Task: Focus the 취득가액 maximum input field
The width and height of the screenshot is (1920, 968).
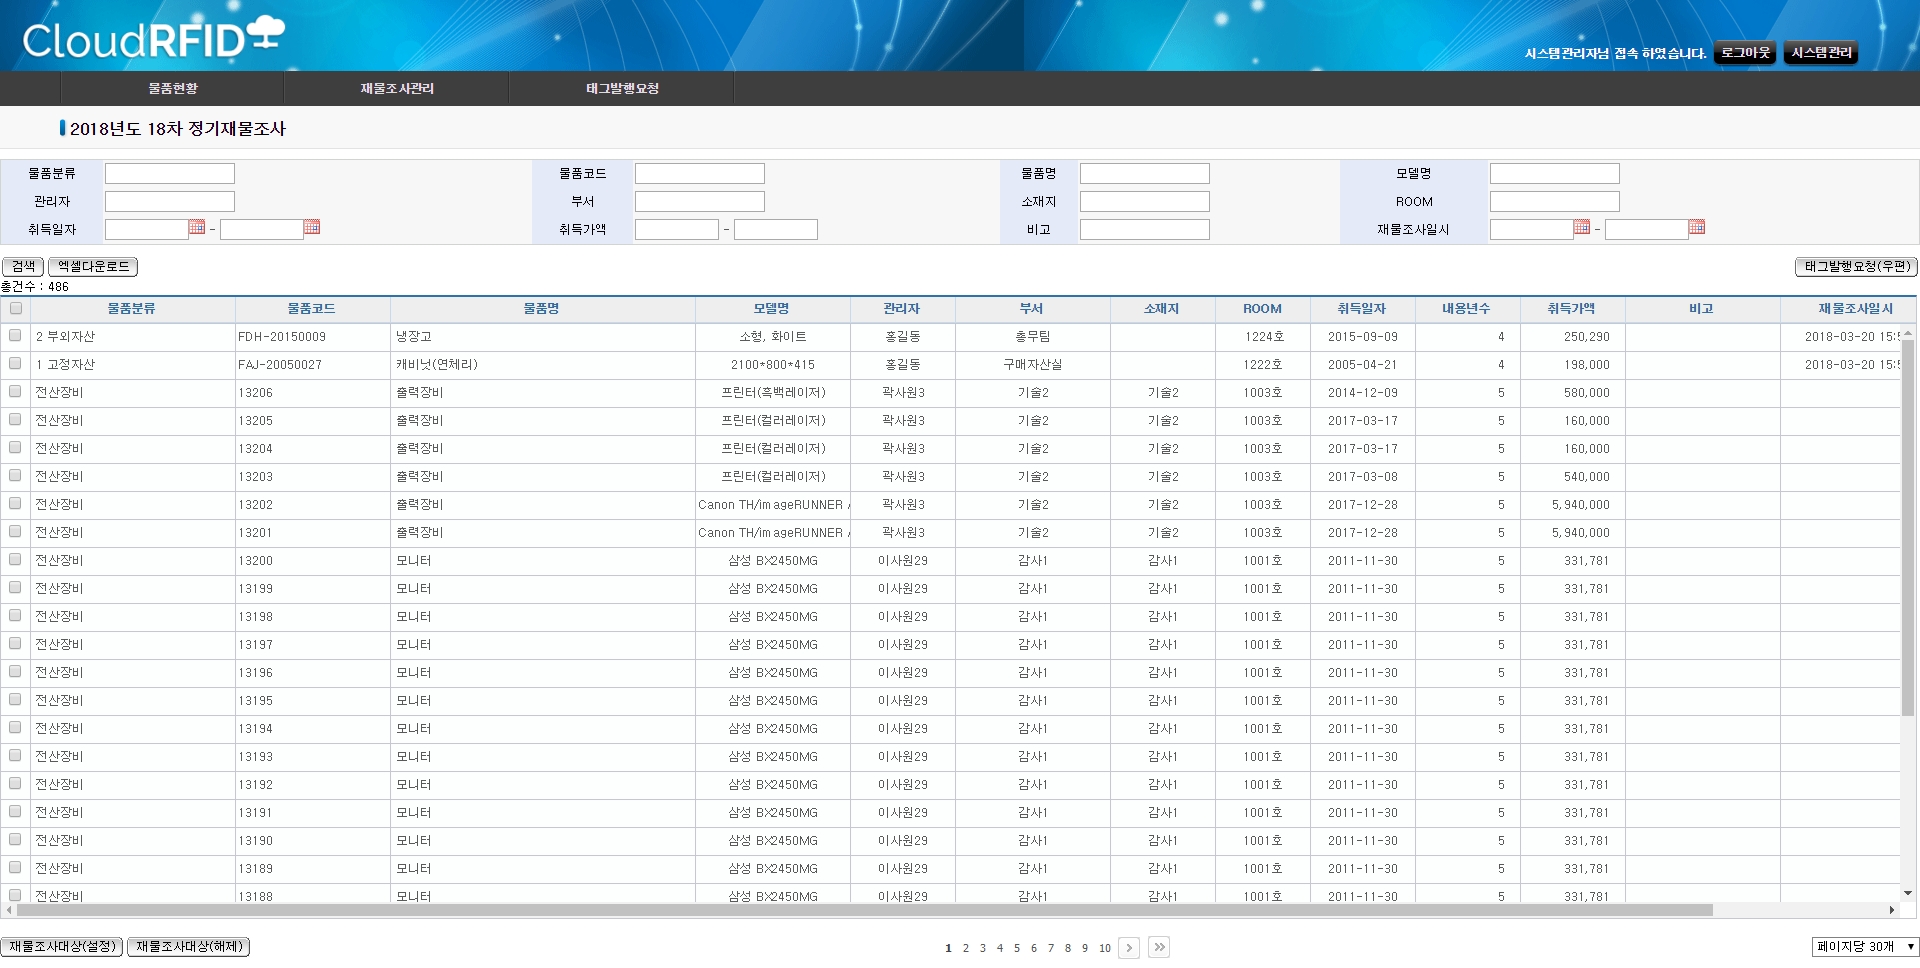Action: 776,229
